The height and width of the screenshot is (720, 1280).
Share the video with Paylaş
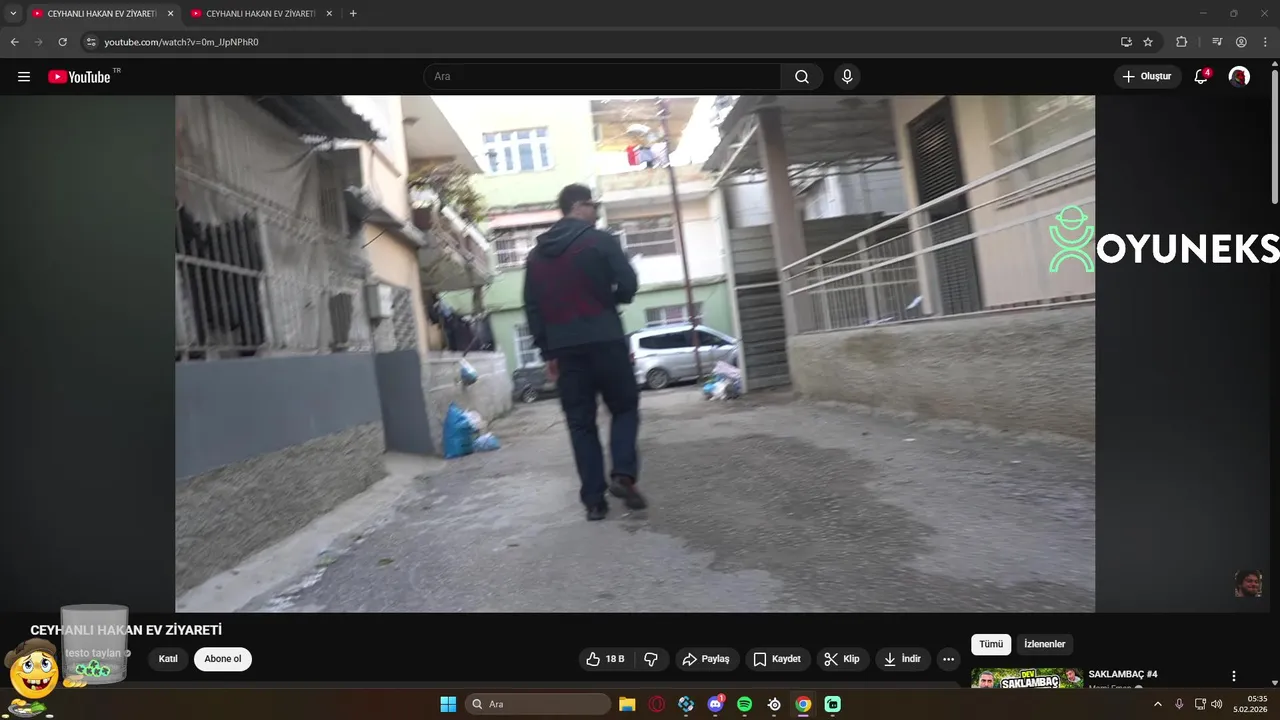(706, 659)
